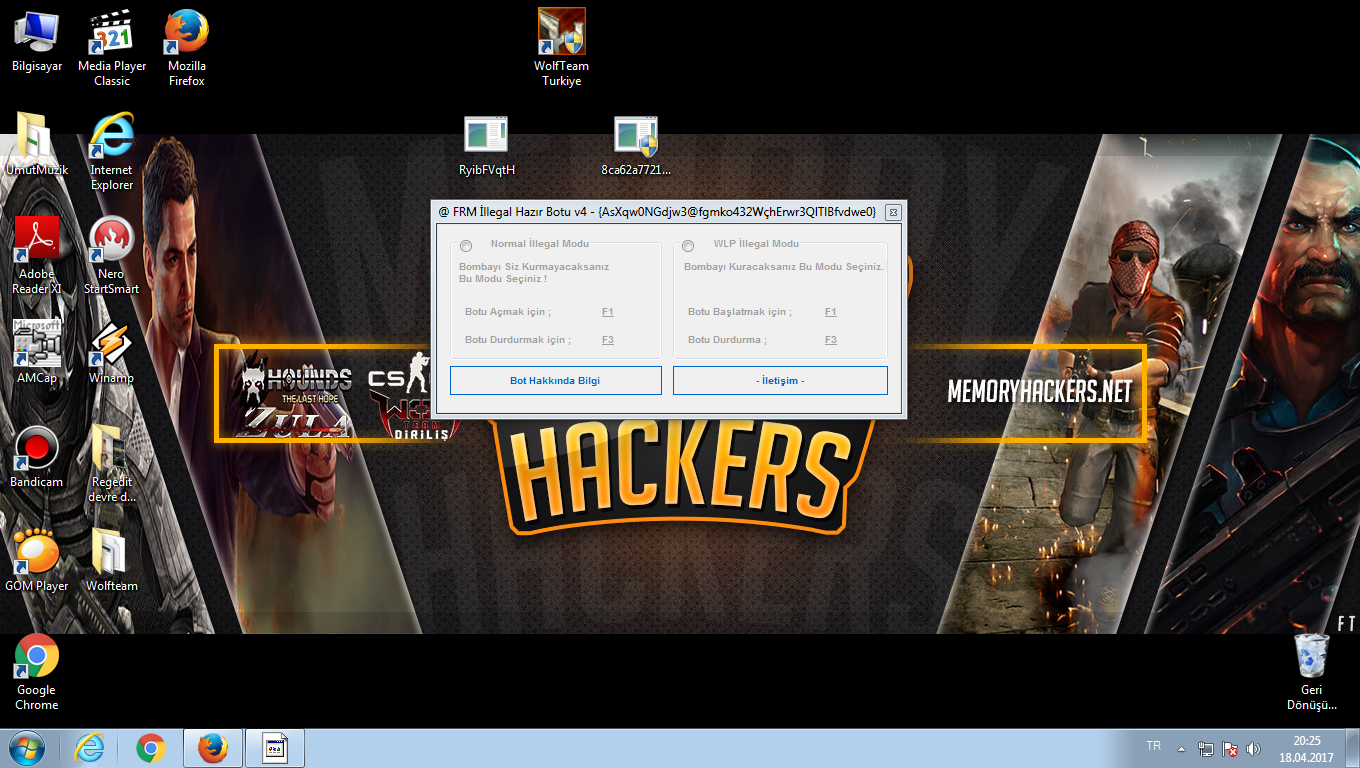
Task: Open the Windows Start menu
Action: tap(27, 748)
